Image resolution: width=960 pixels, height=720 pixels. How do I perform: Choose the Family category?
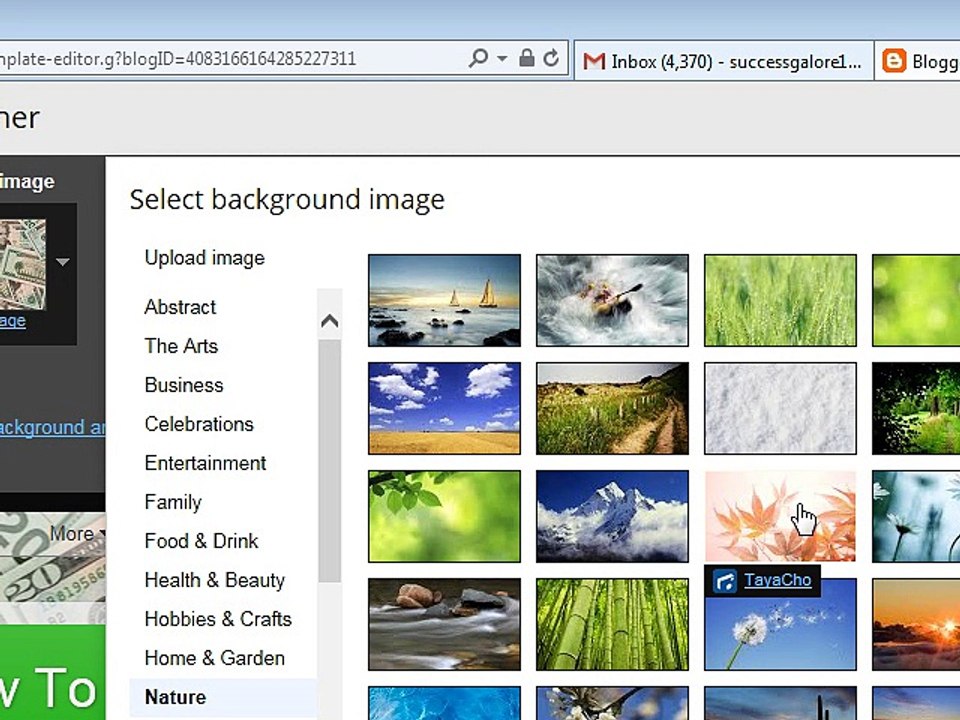pyautogui.click(x=173, y=502)
